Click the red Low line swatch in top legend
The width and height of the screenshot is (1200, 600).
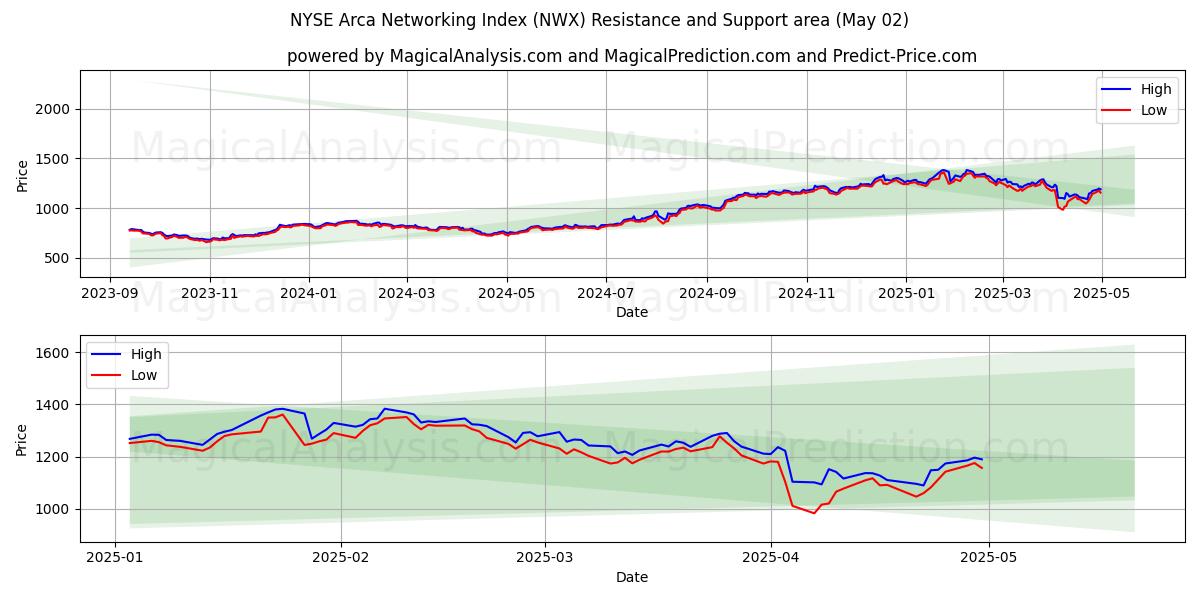(1118, 111)
